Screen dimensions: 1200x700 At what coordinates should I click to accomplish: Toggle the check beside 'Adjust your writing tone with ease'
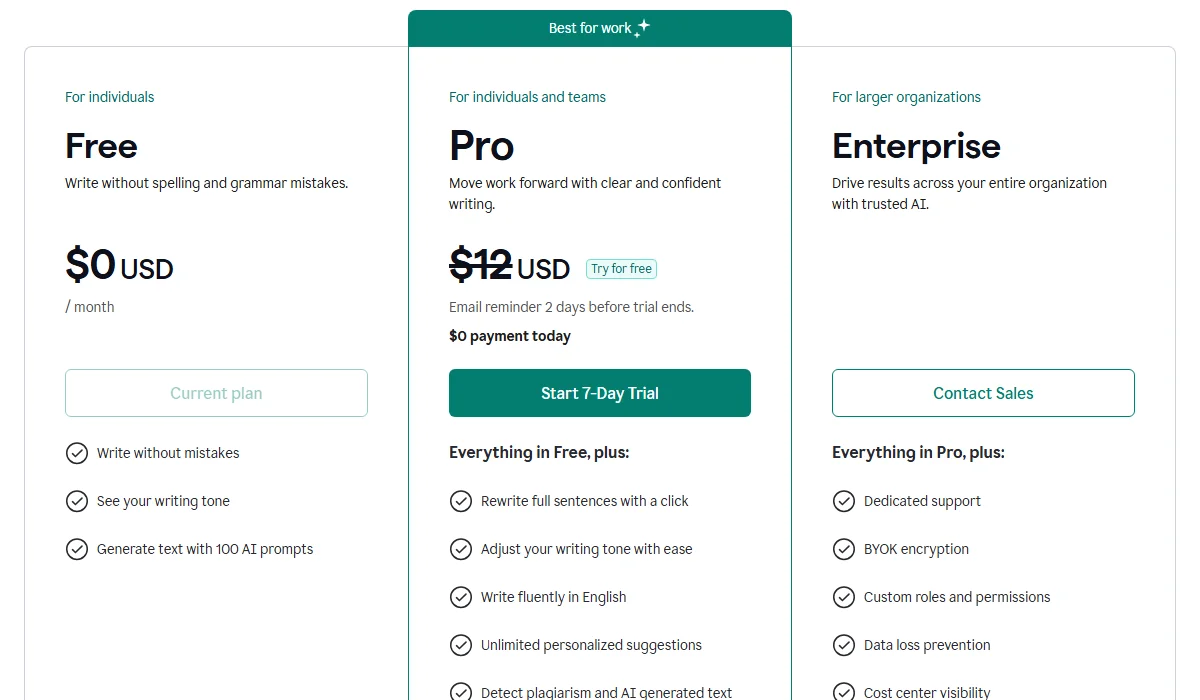(461, 549)
